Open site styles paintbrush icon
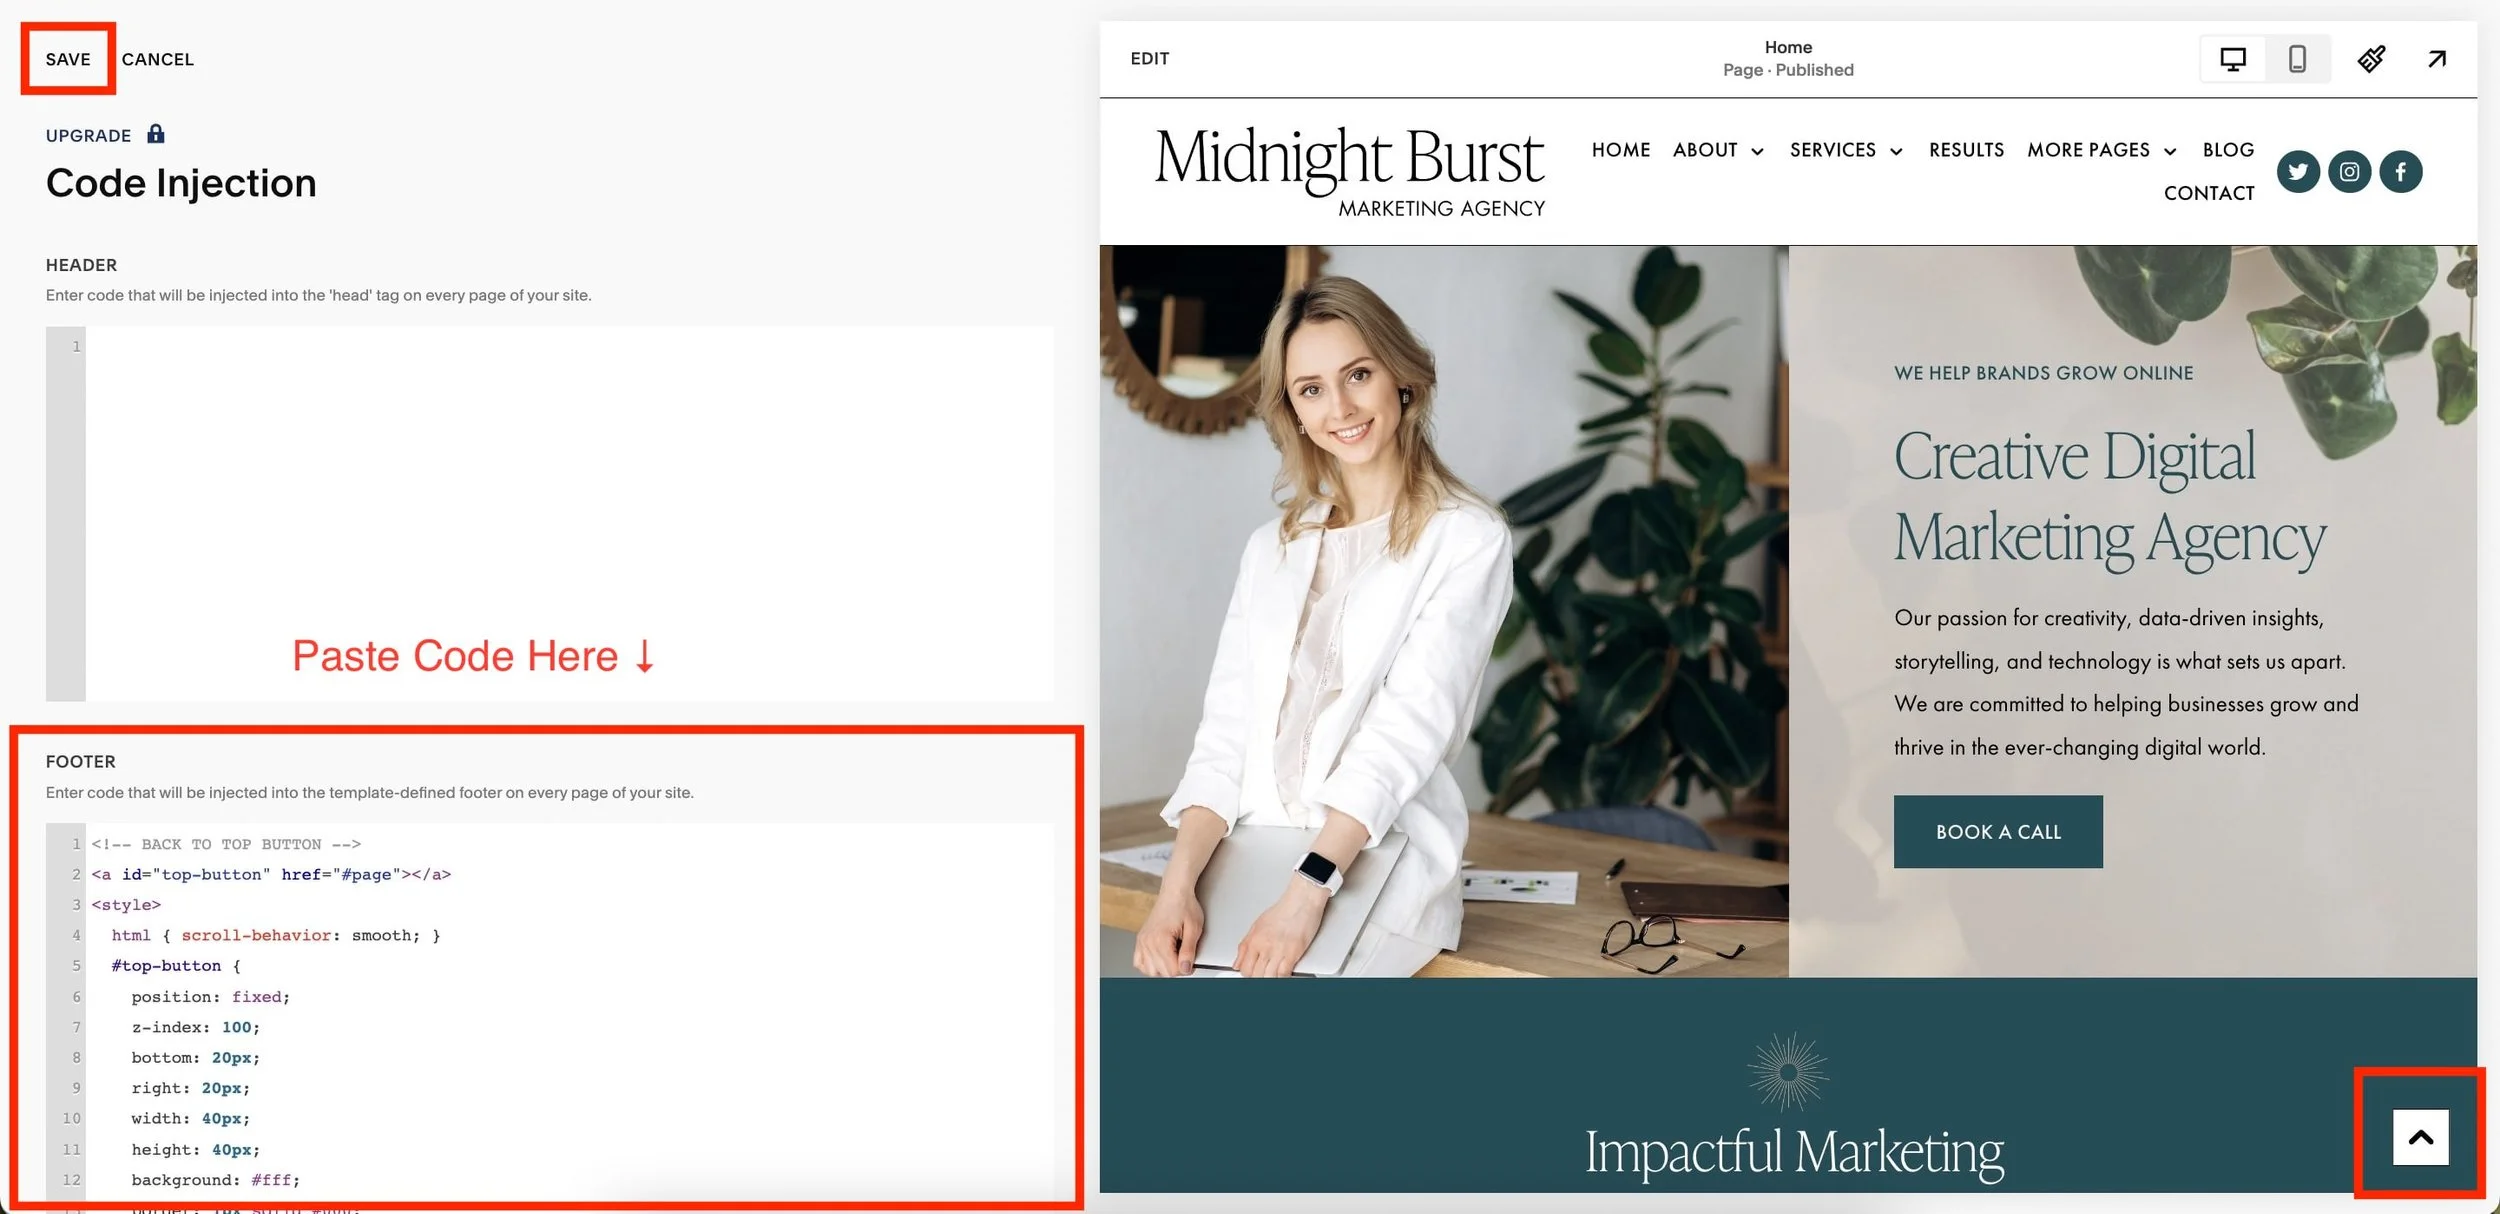Screen dimensions: 2500x1214 (2371, 59)
